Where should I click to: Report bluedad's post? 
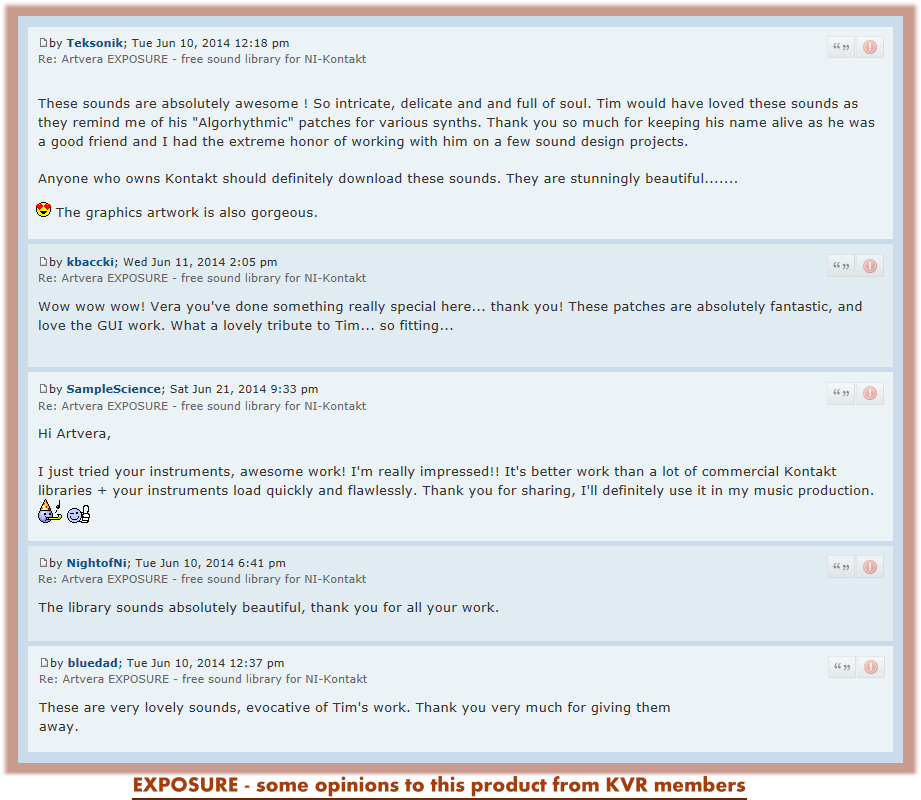click(x=871, y=667)
